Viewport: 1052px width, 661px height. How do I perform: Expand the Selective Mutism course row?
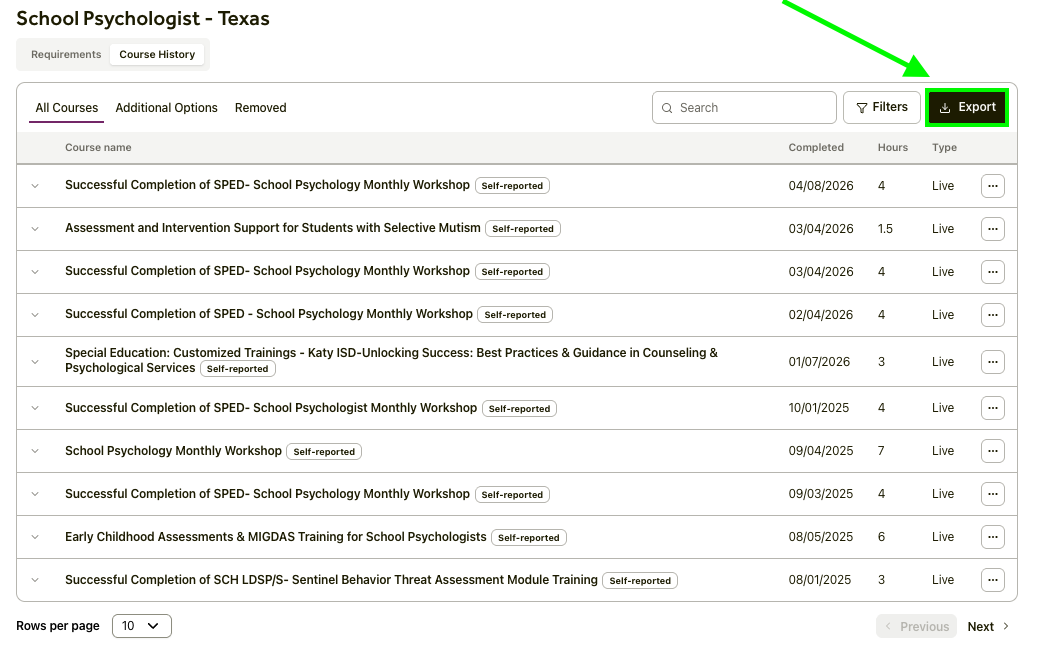click(x=35, y=229)
